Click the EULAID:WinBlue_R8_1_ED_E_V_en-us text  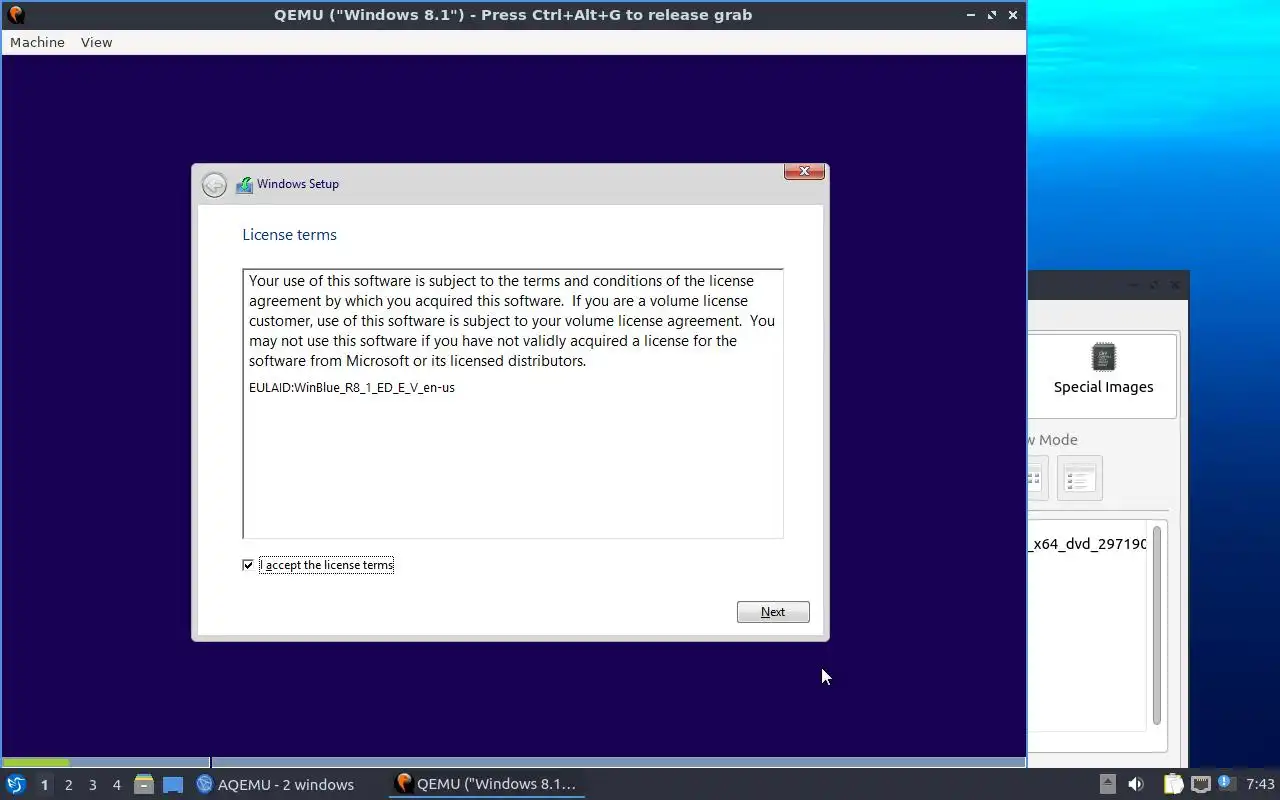pyautogui.click(x=352, y=387)
